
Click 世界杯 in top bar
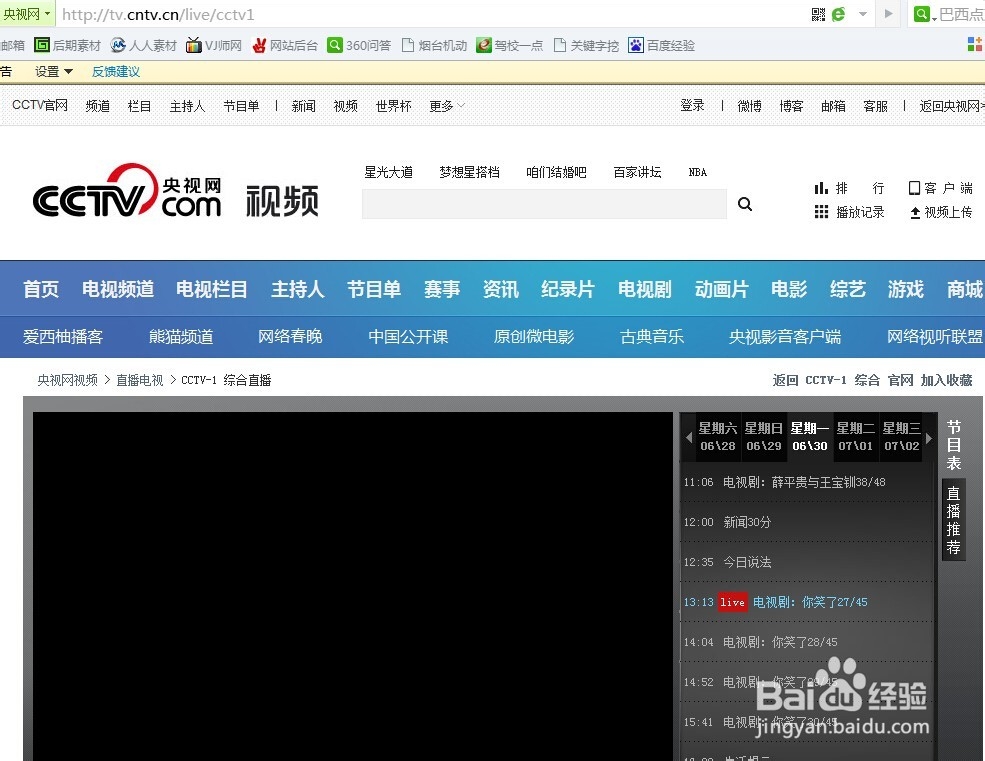pos(393,106)
